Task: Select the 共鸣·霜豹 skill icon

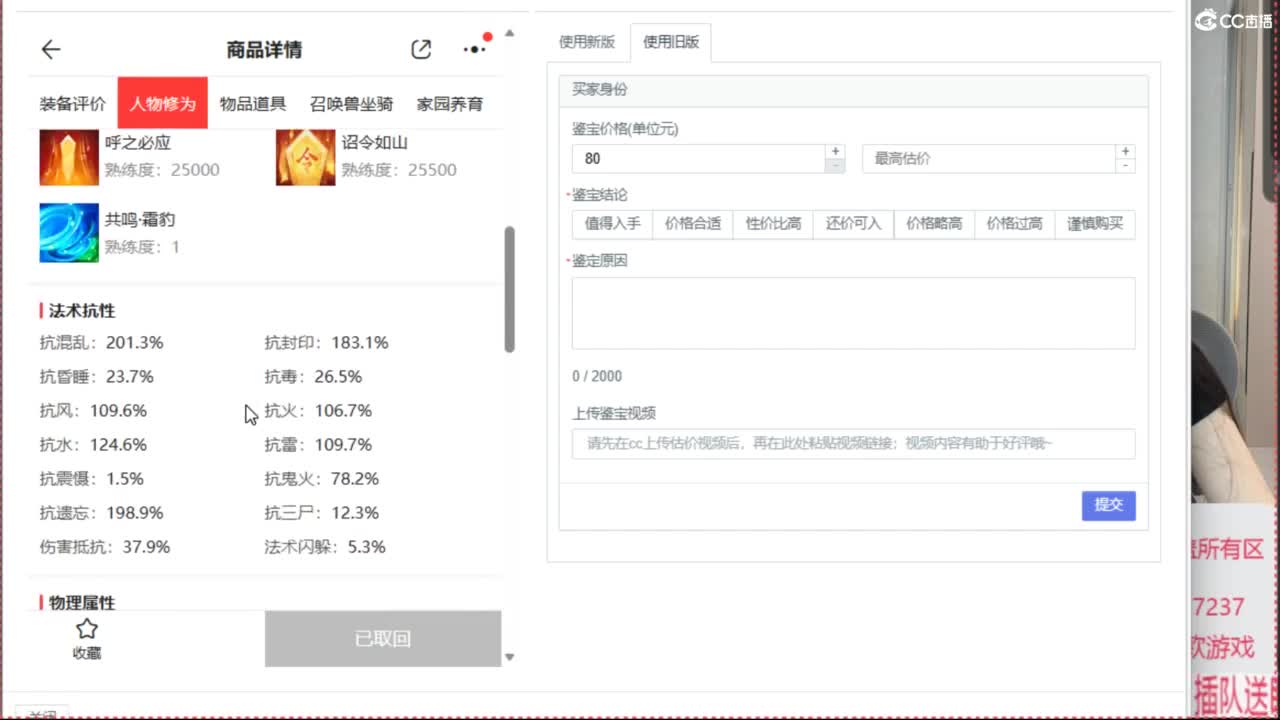Action: 69,233
